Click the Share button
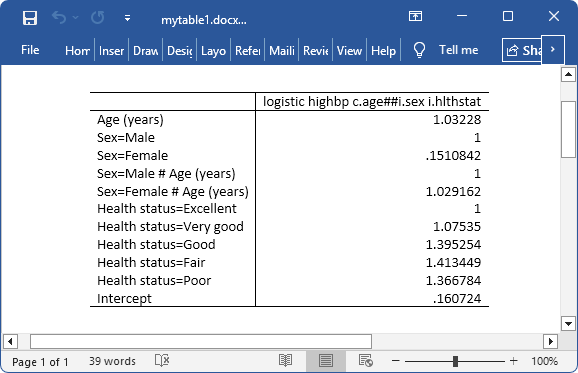The width and height of the screenshot is (578, 373). click(x=522, y=50)
